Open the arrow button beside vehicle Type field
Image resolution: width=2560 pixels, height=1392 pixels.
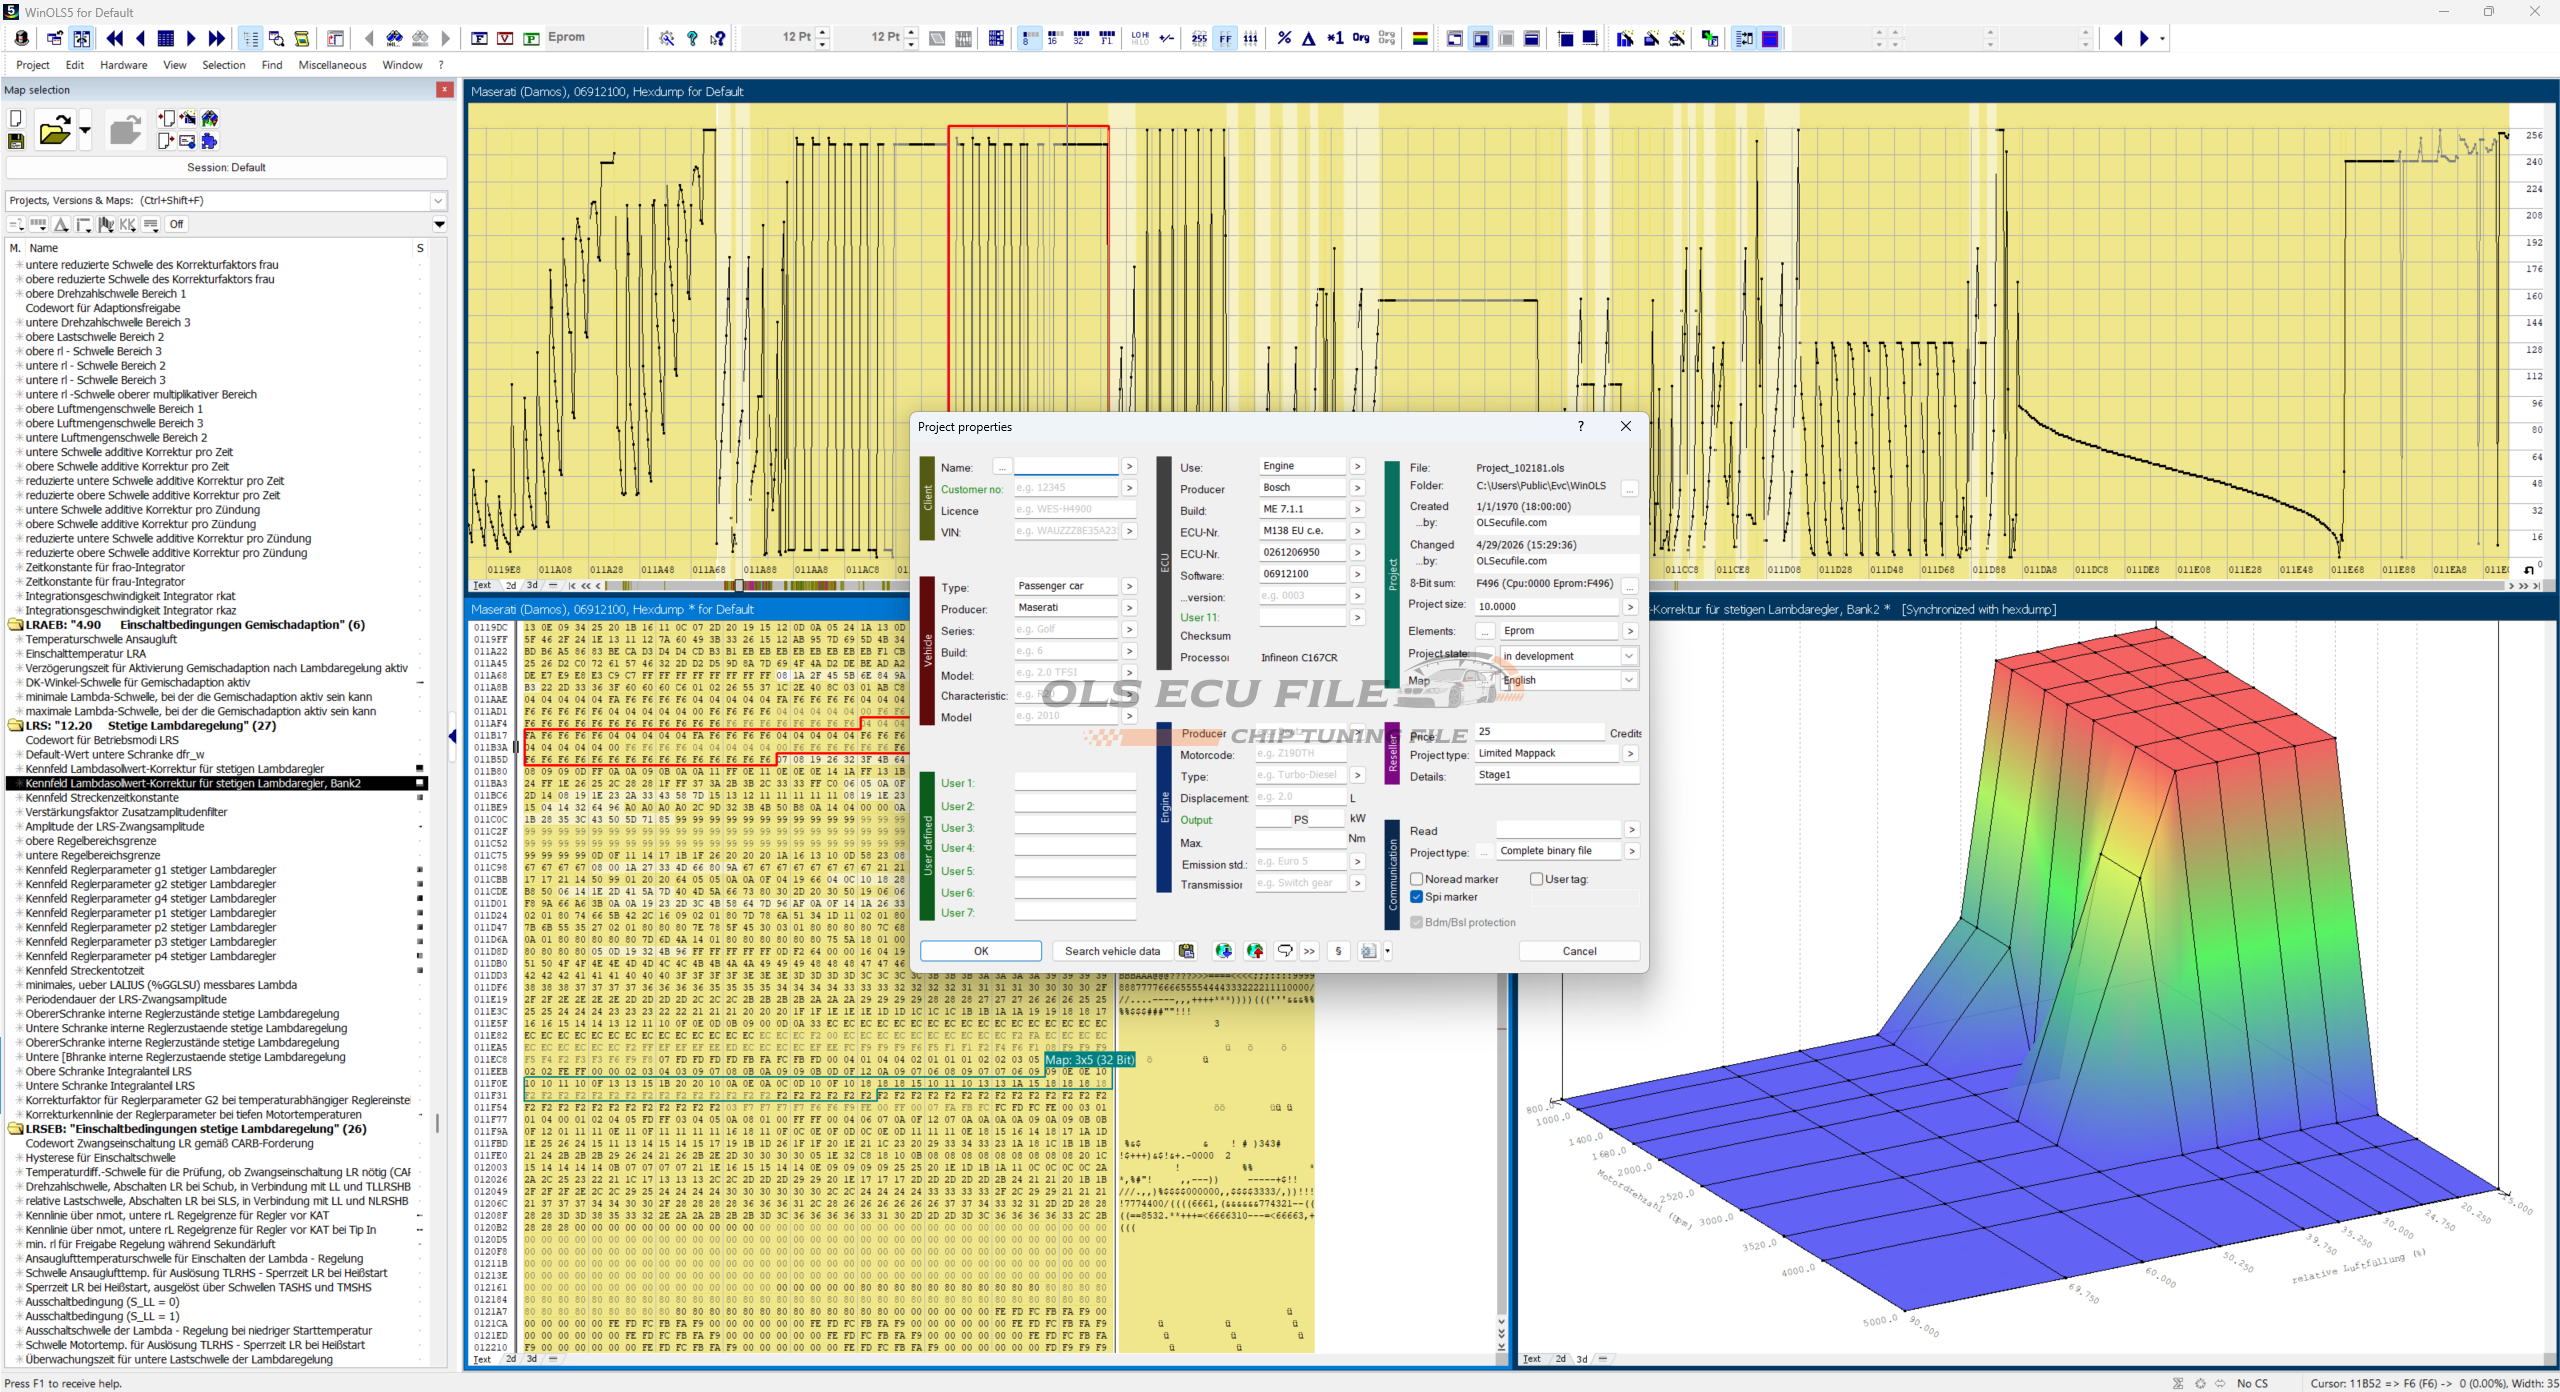coord(1129,586)
